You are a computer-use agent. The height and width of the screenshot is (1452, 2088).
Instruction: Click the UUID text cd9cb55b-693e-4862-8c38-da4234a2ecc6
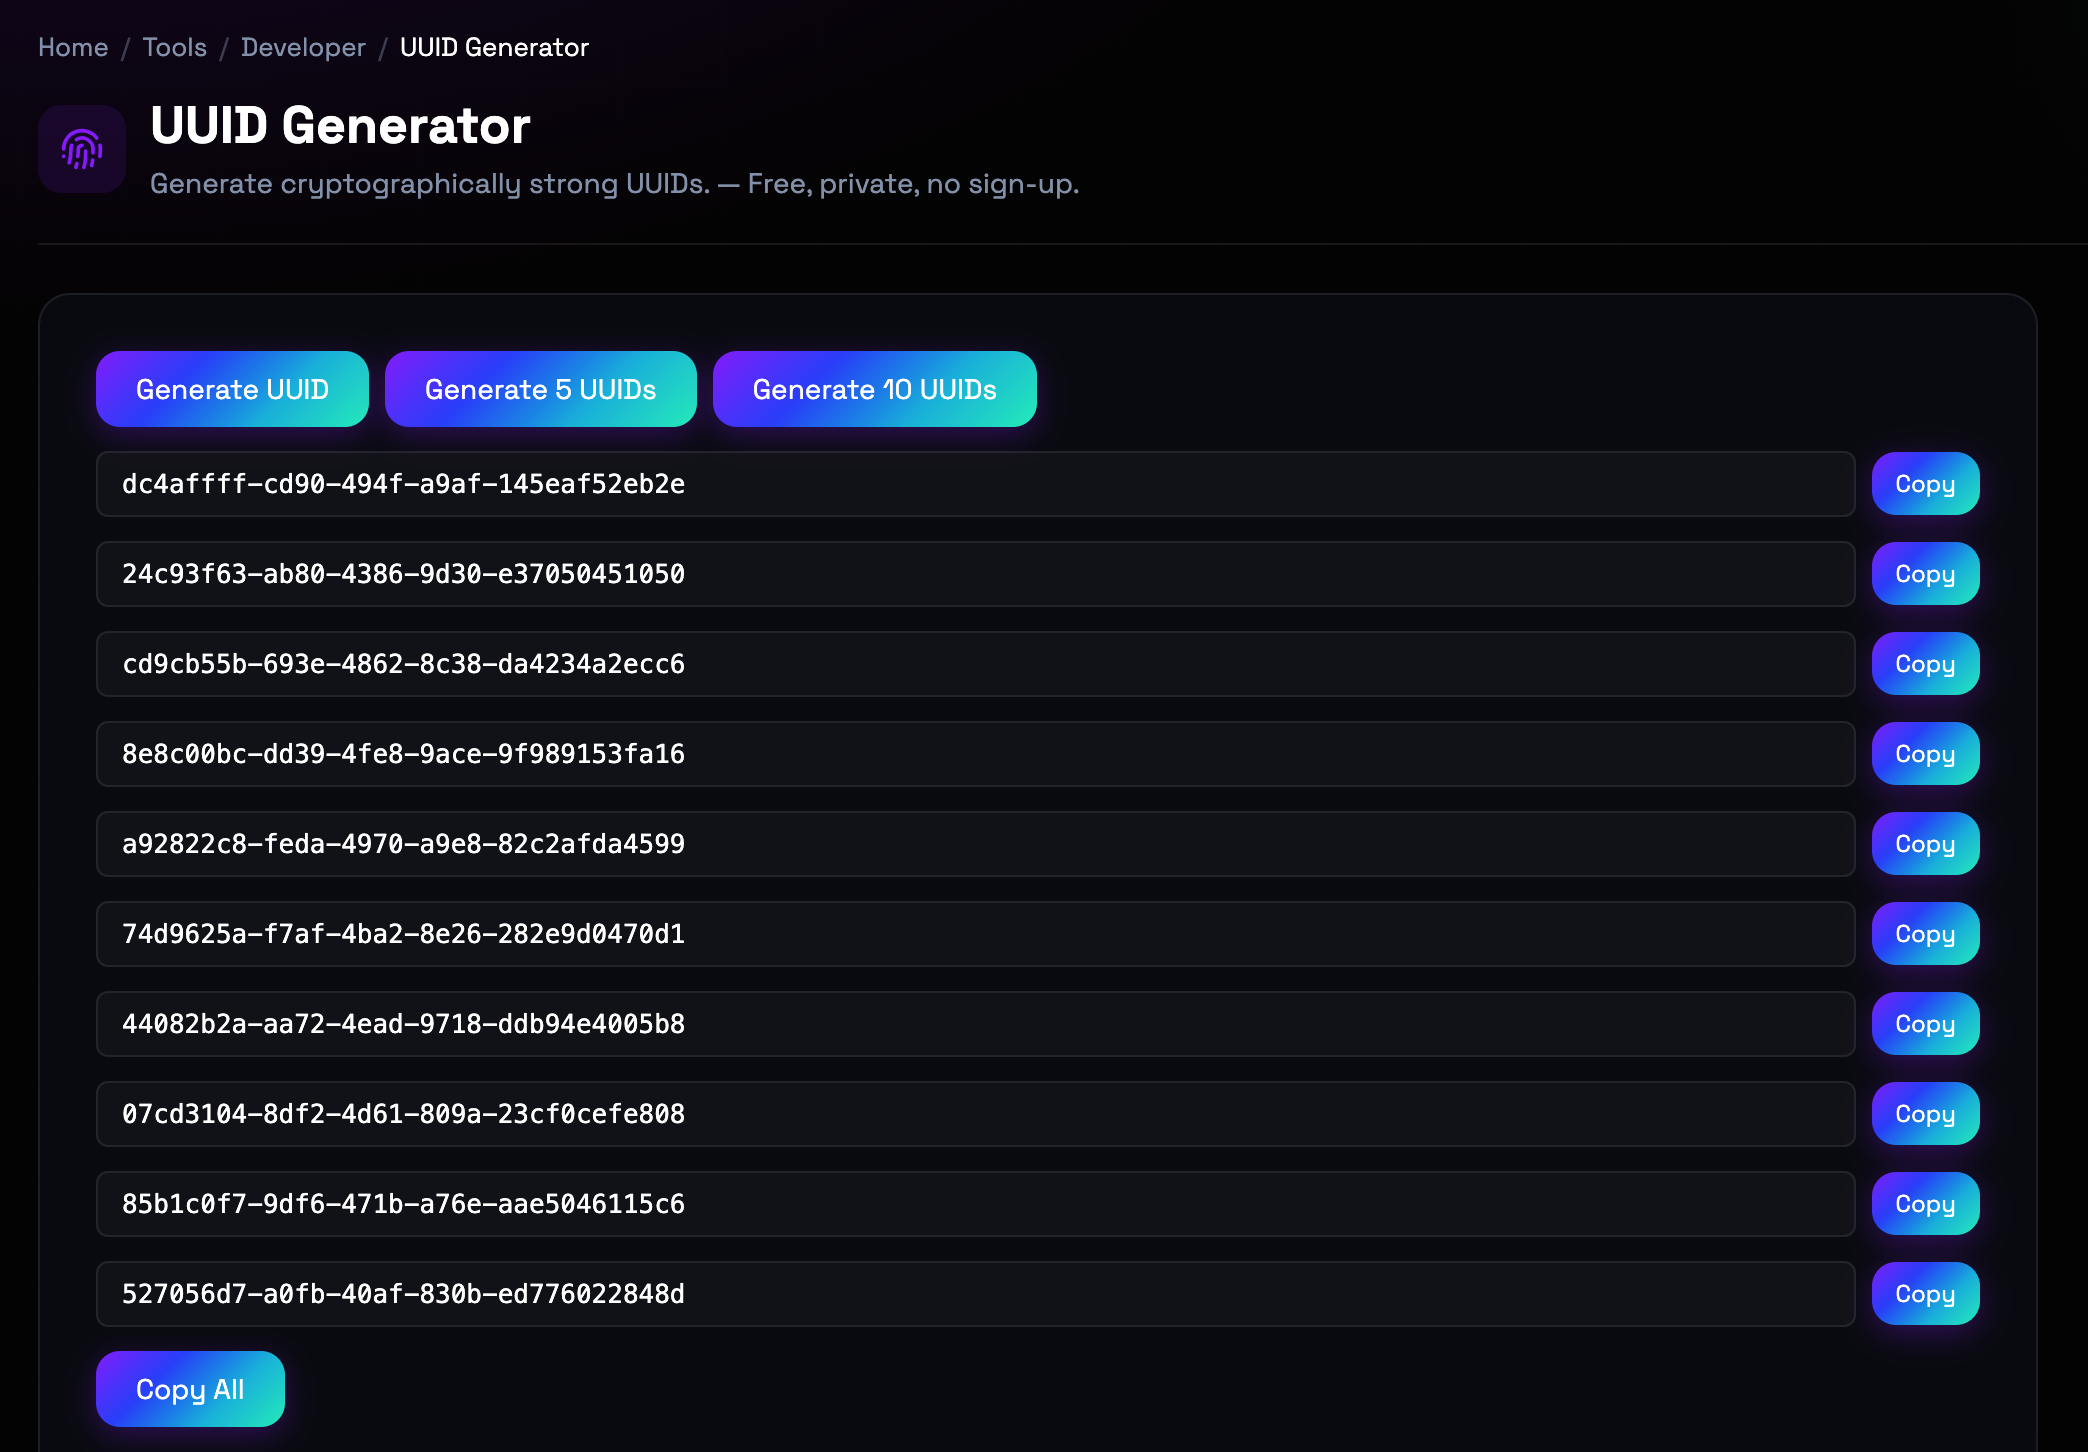pos(403,664)
